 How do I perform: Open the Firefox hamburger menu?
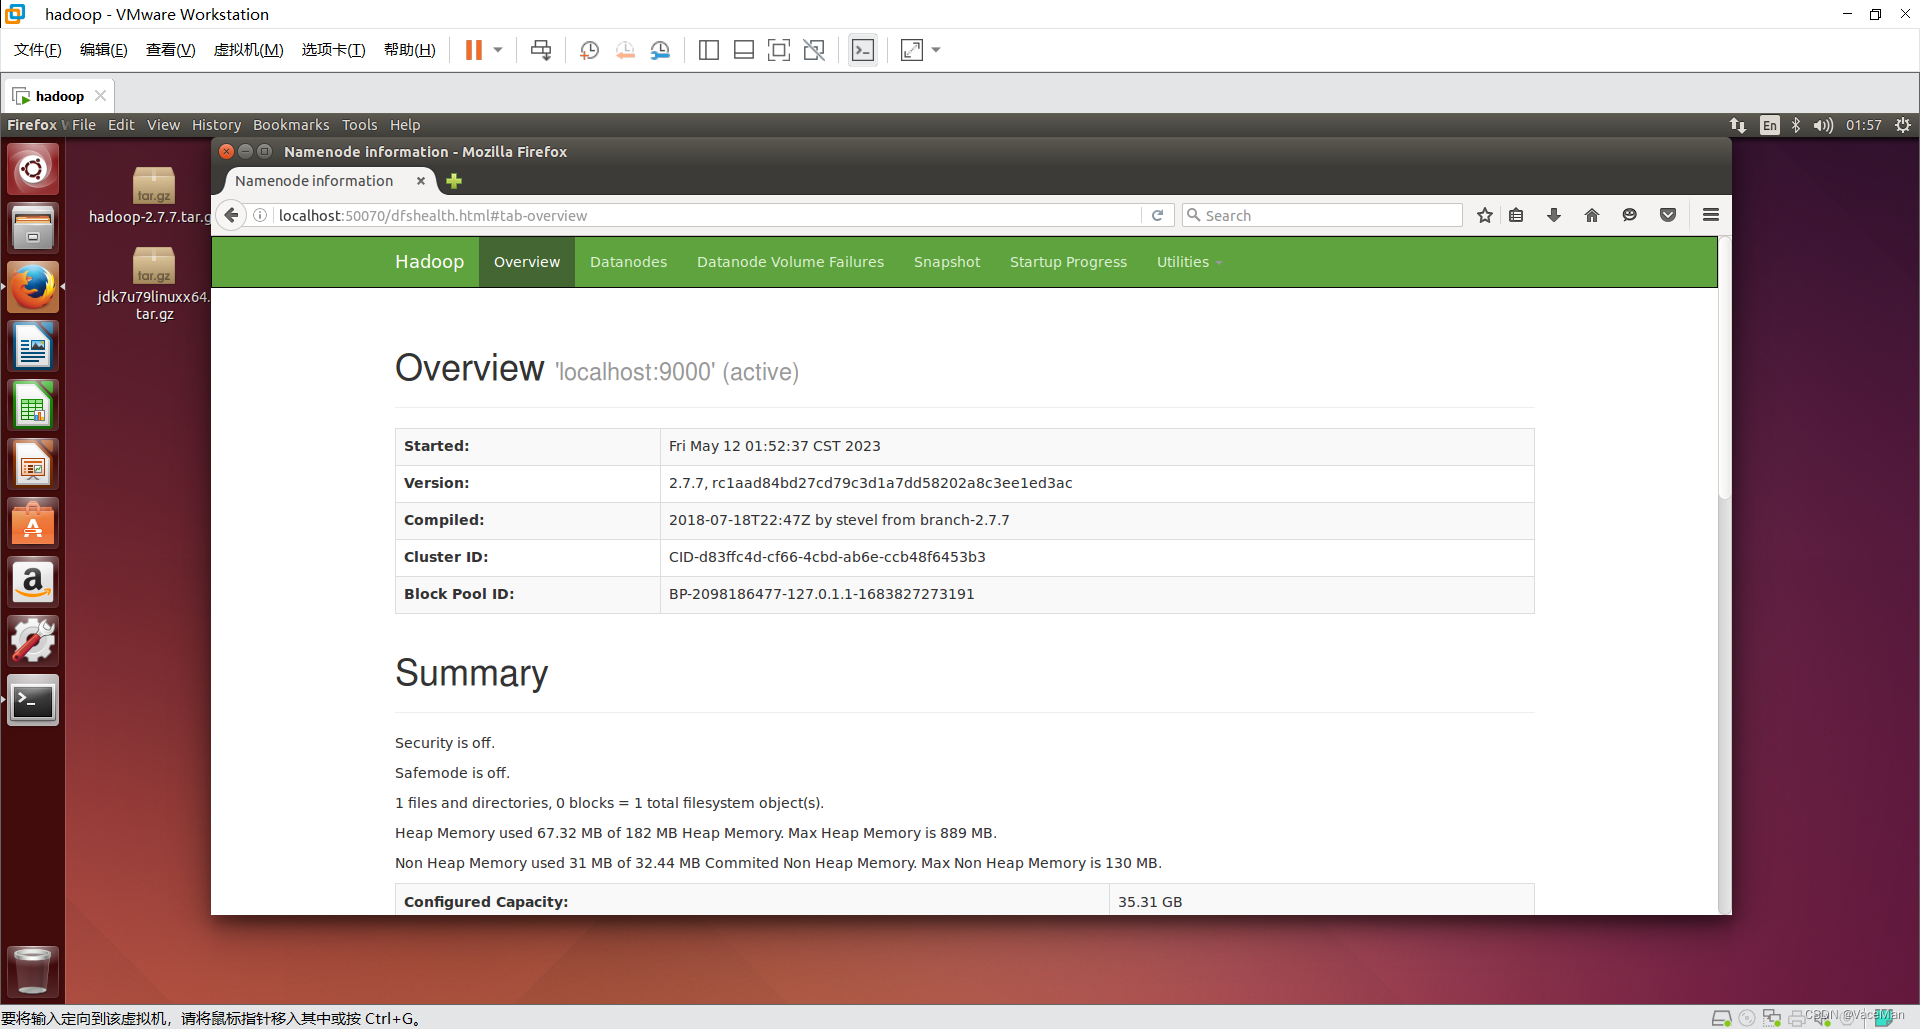click(x=1711, y=215)
